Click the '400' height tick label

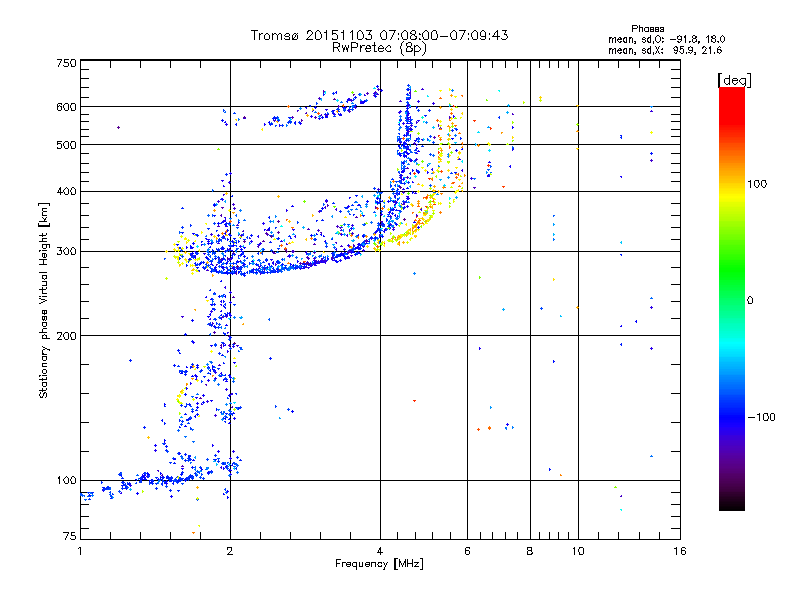click(x=66, y=192)
